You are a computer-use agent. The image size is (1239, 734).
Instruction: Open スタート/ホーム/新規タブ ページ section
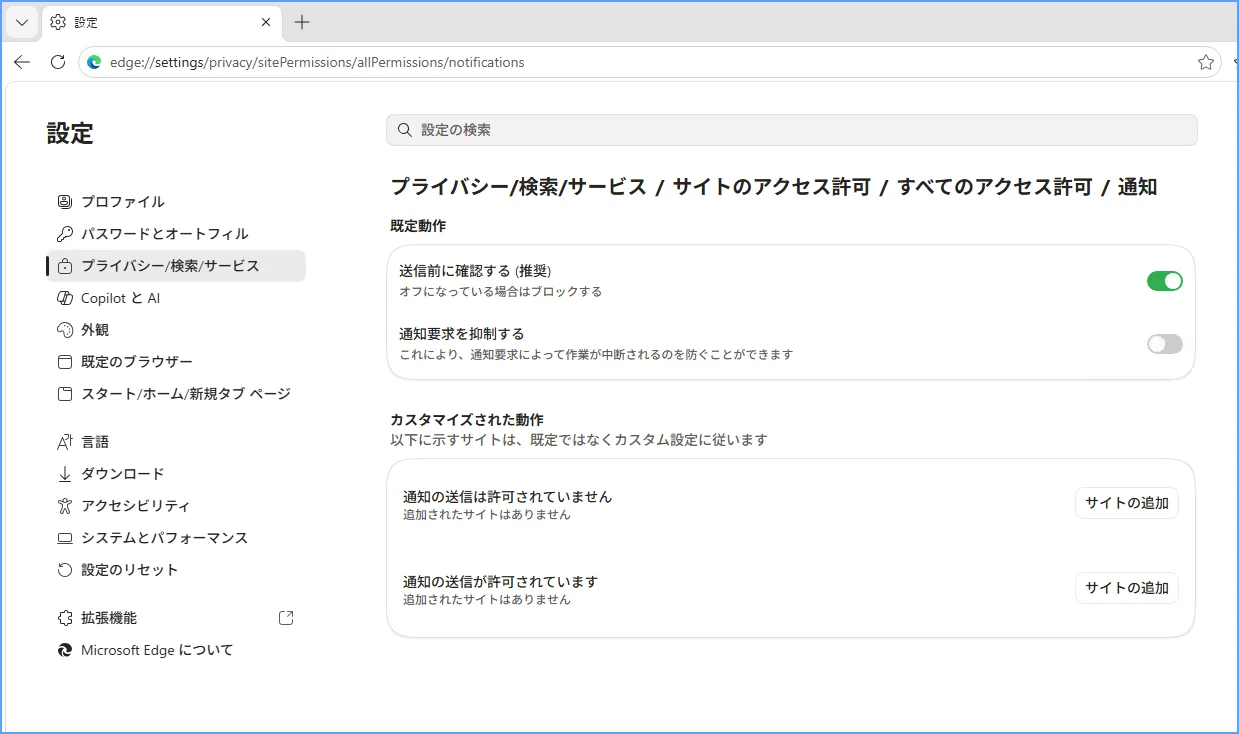tap(176, 394)
